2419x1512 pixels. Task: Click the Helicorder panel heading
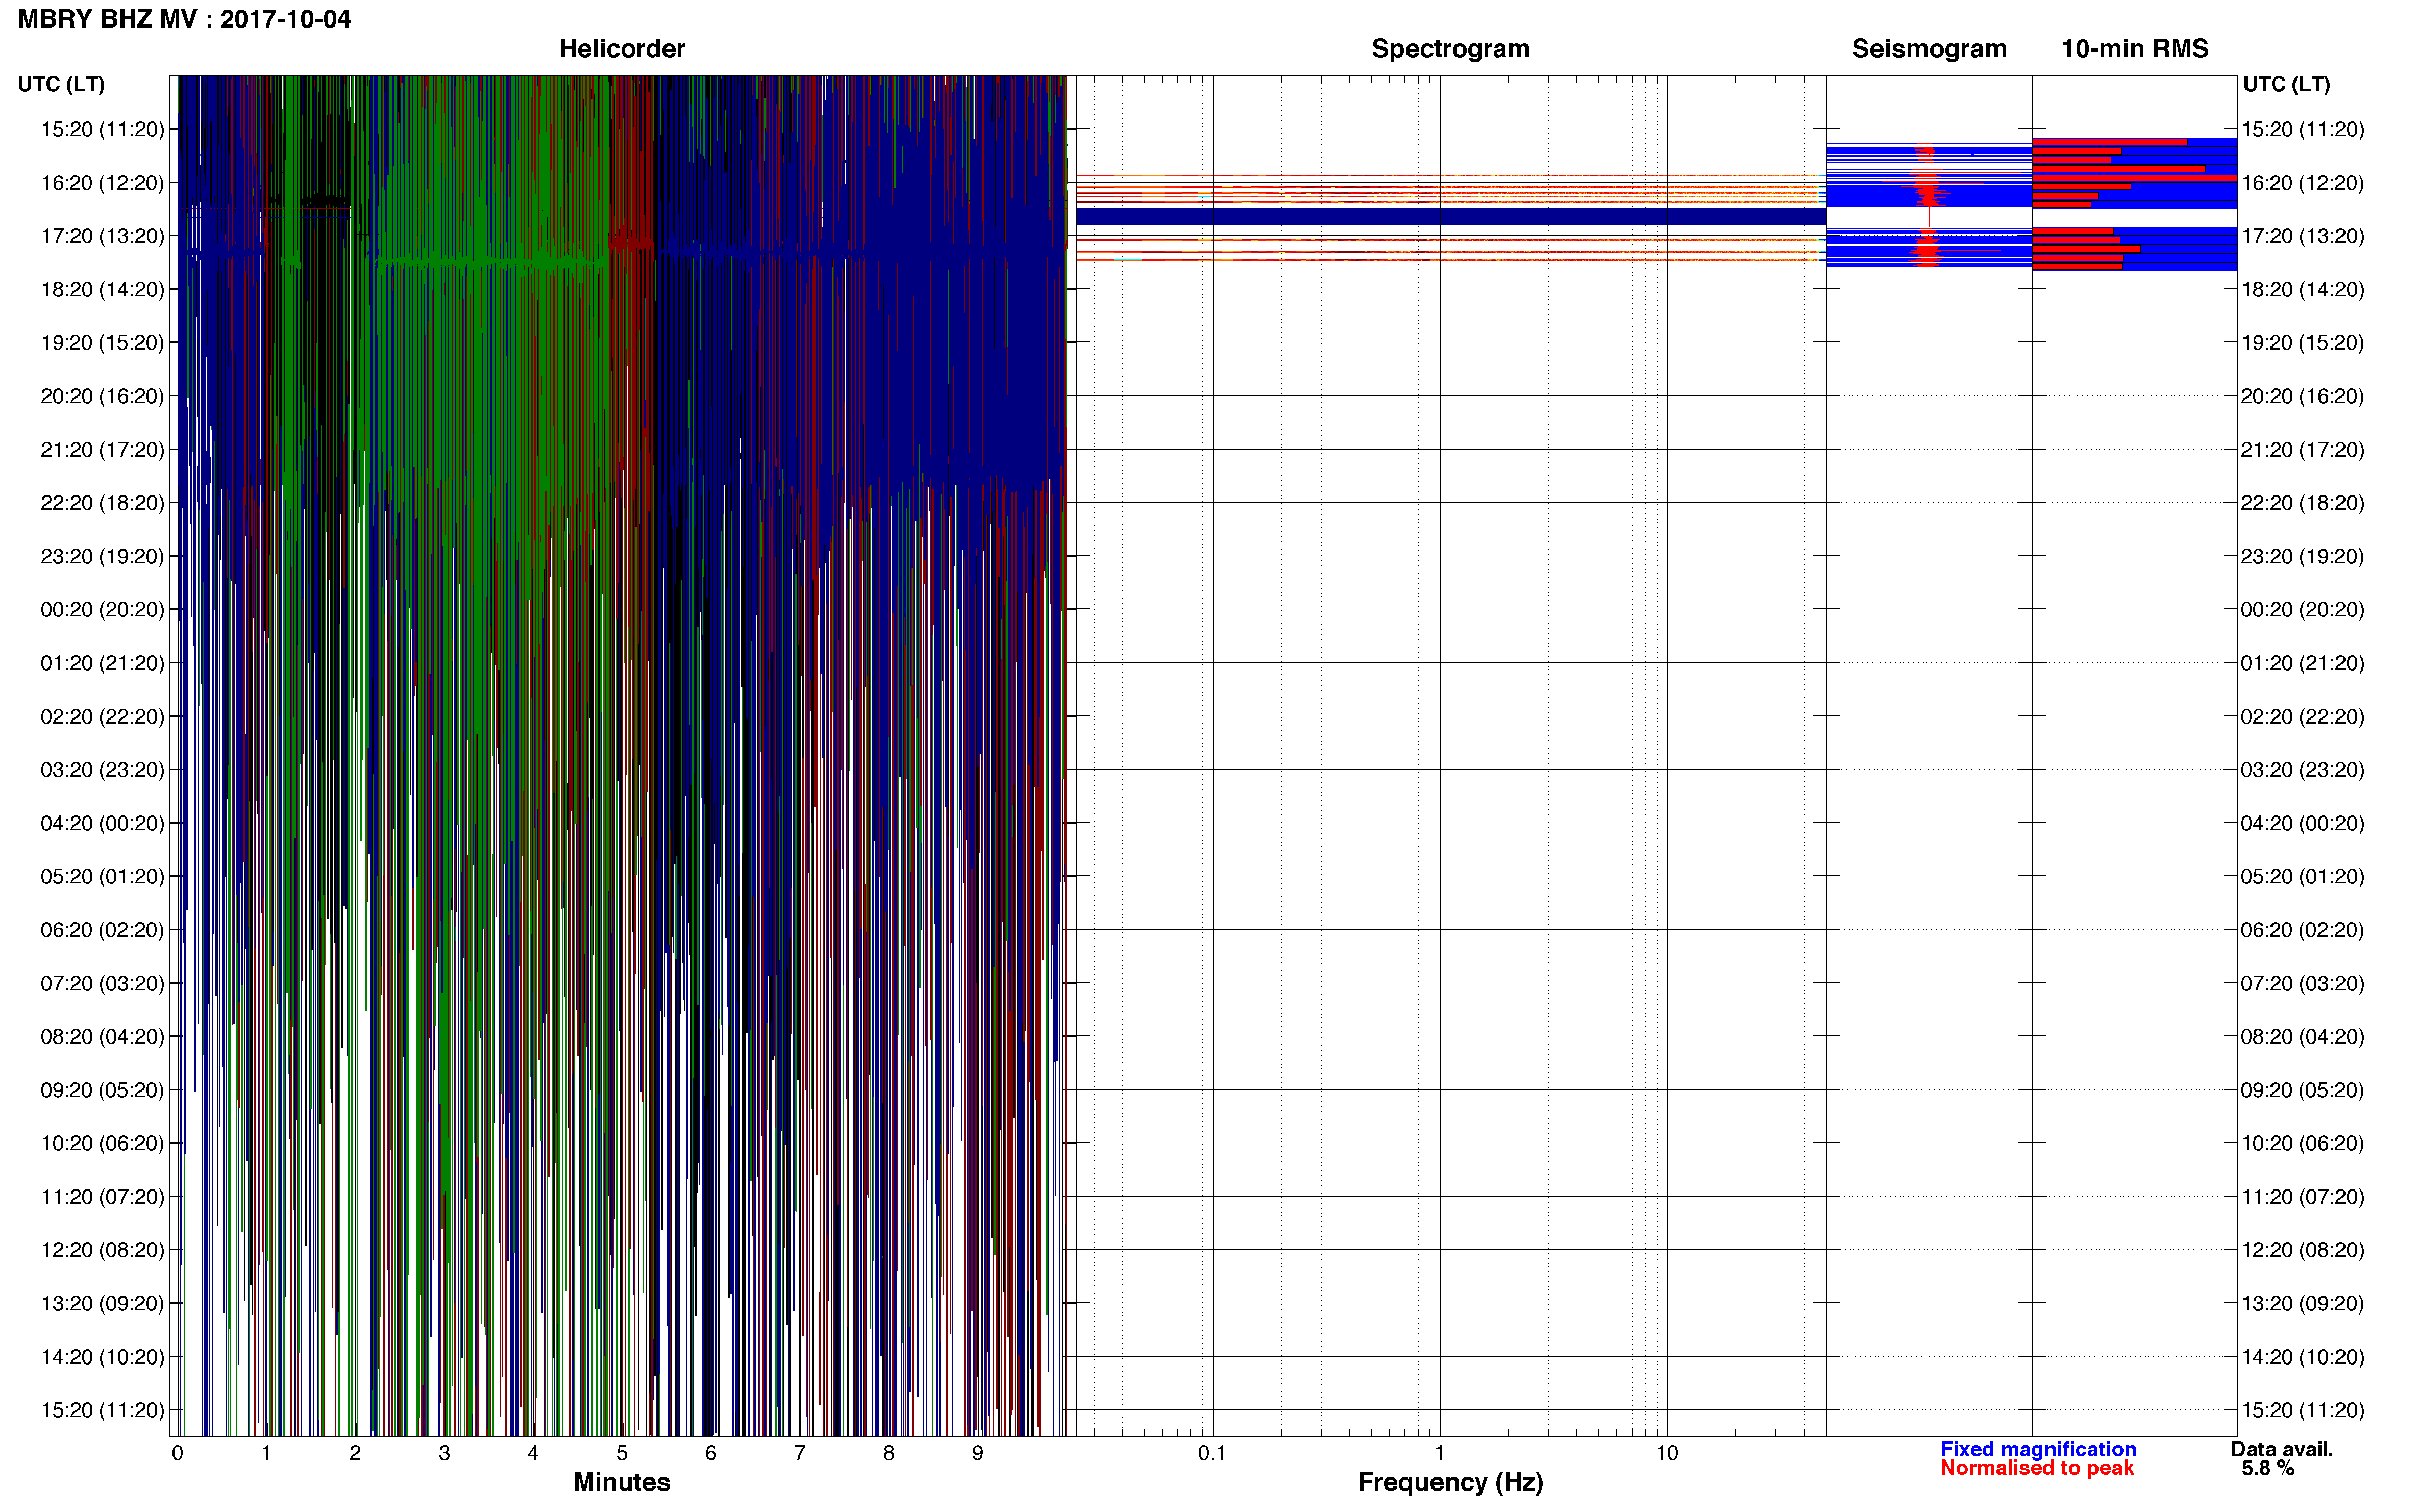click(621, 49)
